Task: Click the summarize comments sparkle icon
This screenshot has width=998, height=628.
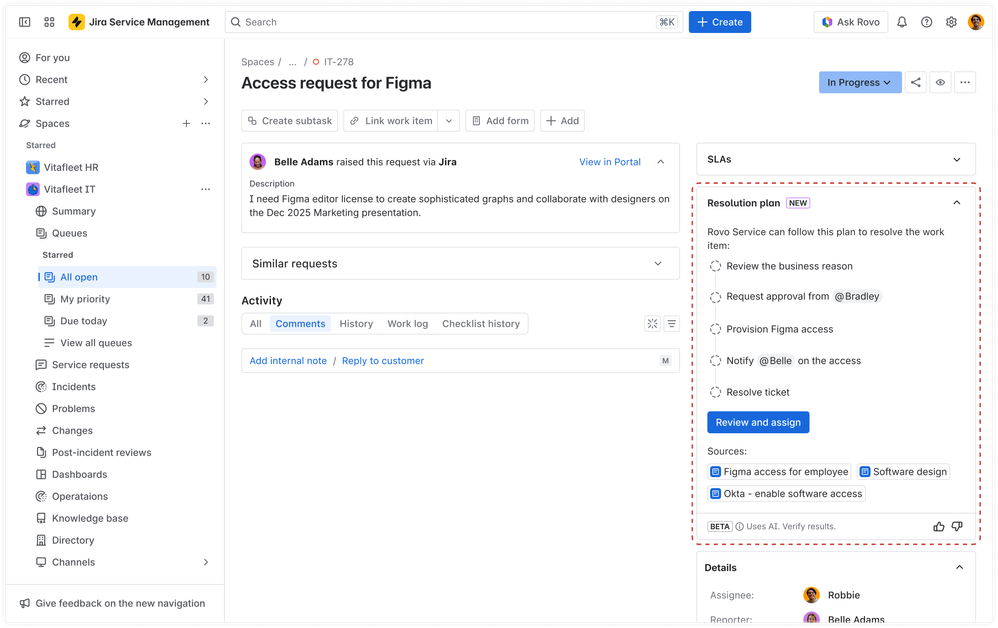Action: [652, 324]
